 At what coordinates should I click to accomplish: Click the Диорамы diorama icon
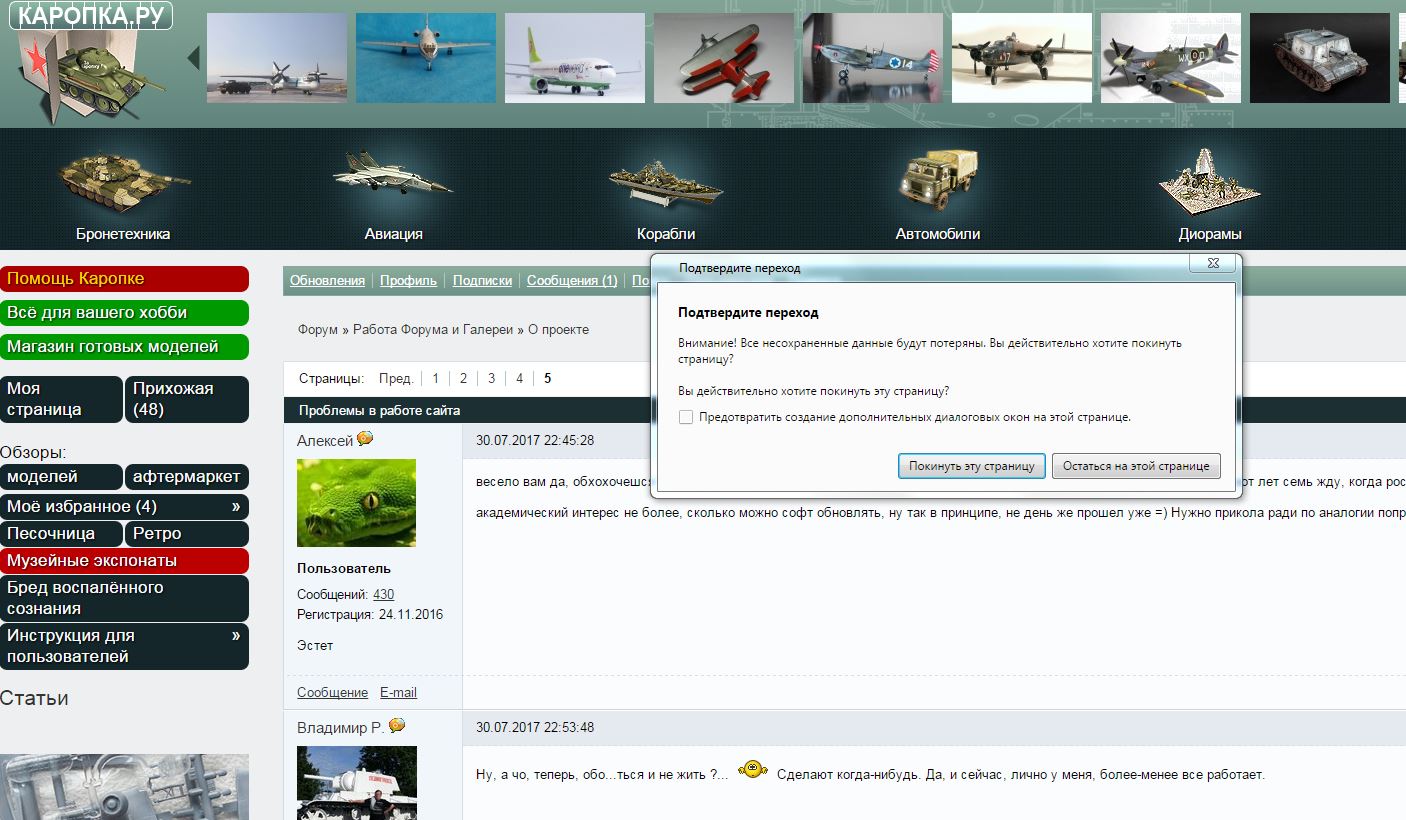pos(1209,182)
